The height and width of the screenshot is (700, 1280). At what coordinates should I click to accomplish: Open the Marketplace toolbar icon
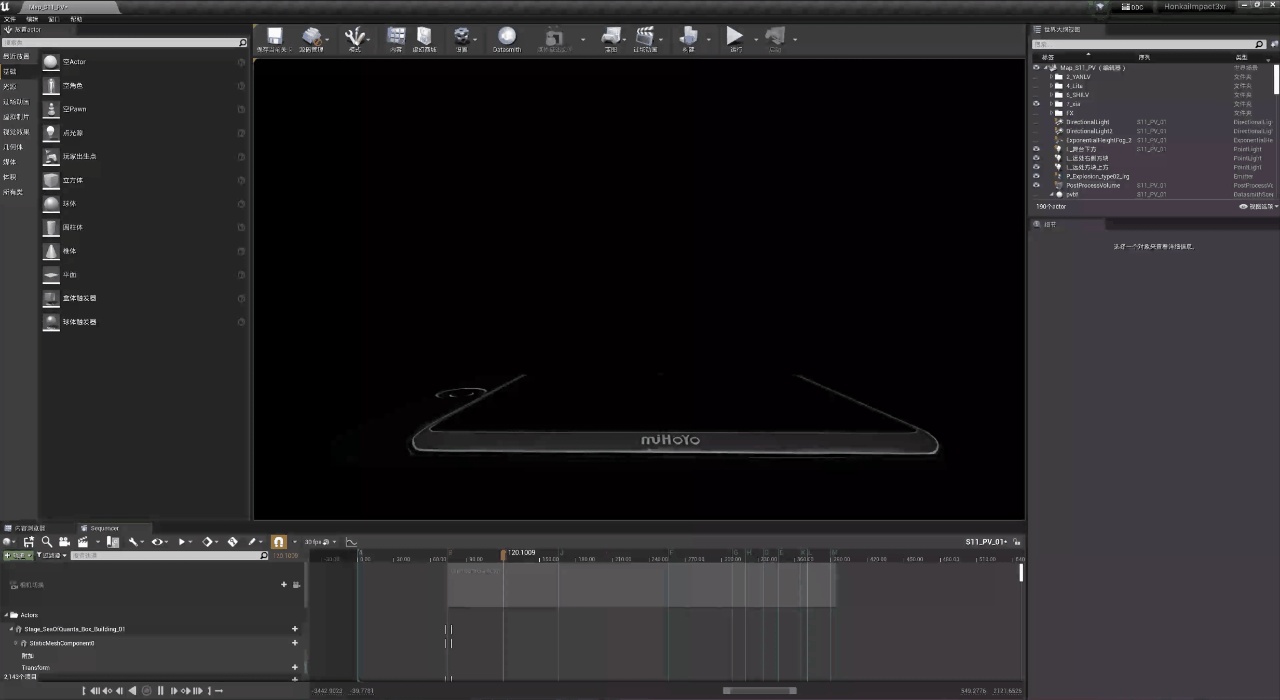coord(425,36)
